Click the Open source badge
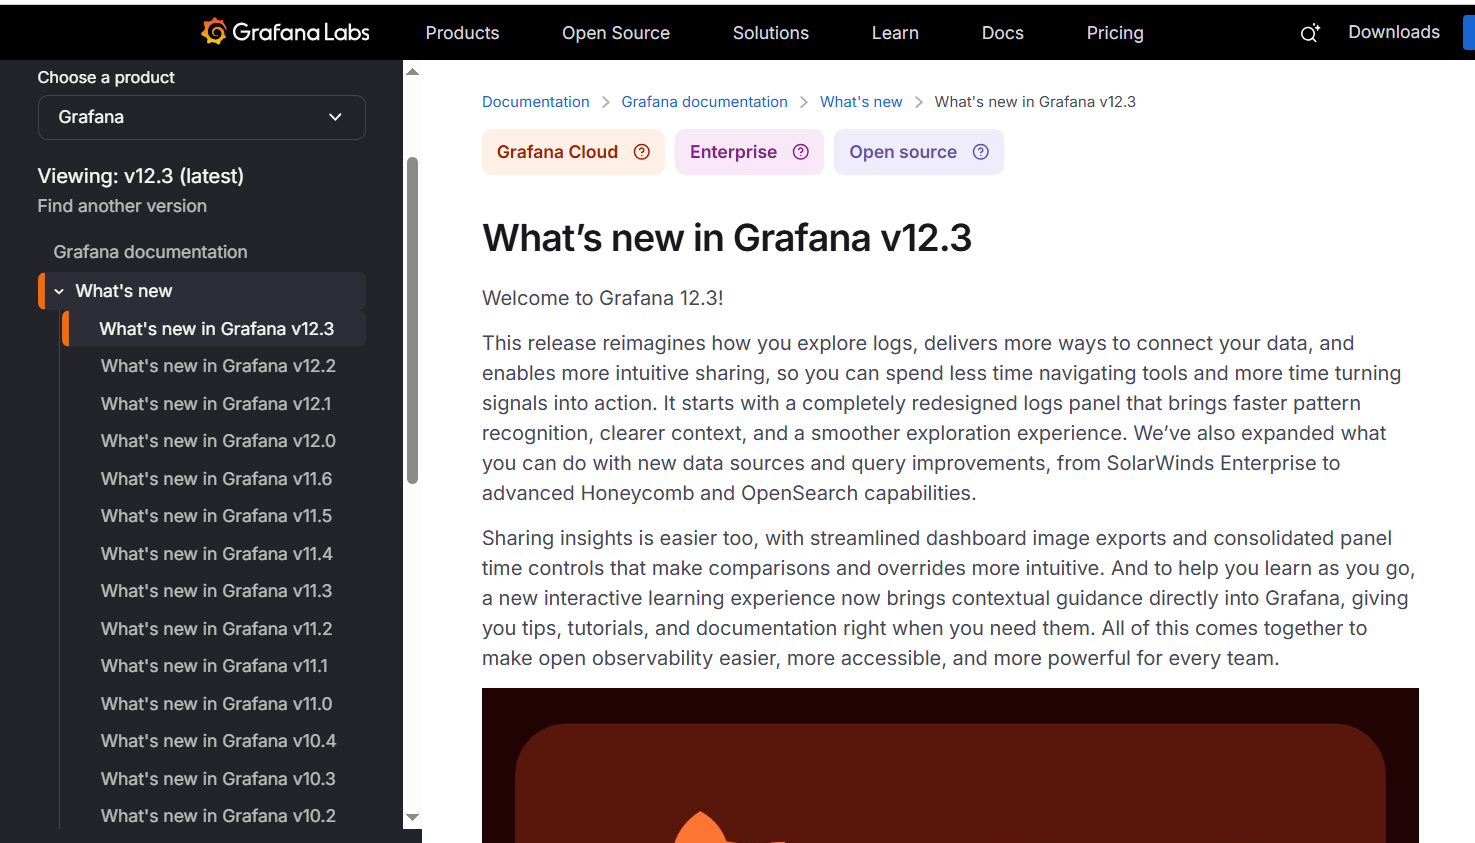 tap(919, 152)
